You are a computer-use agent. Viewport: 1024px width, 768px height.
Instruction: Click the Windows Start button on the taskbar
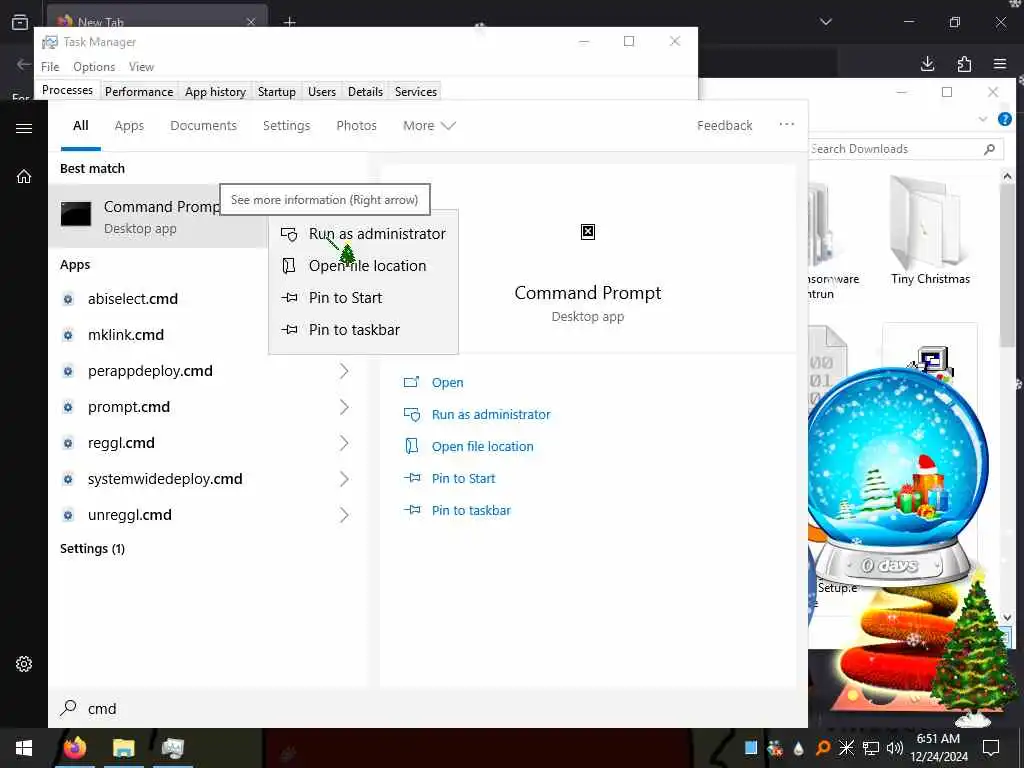[x=24, y=748]
